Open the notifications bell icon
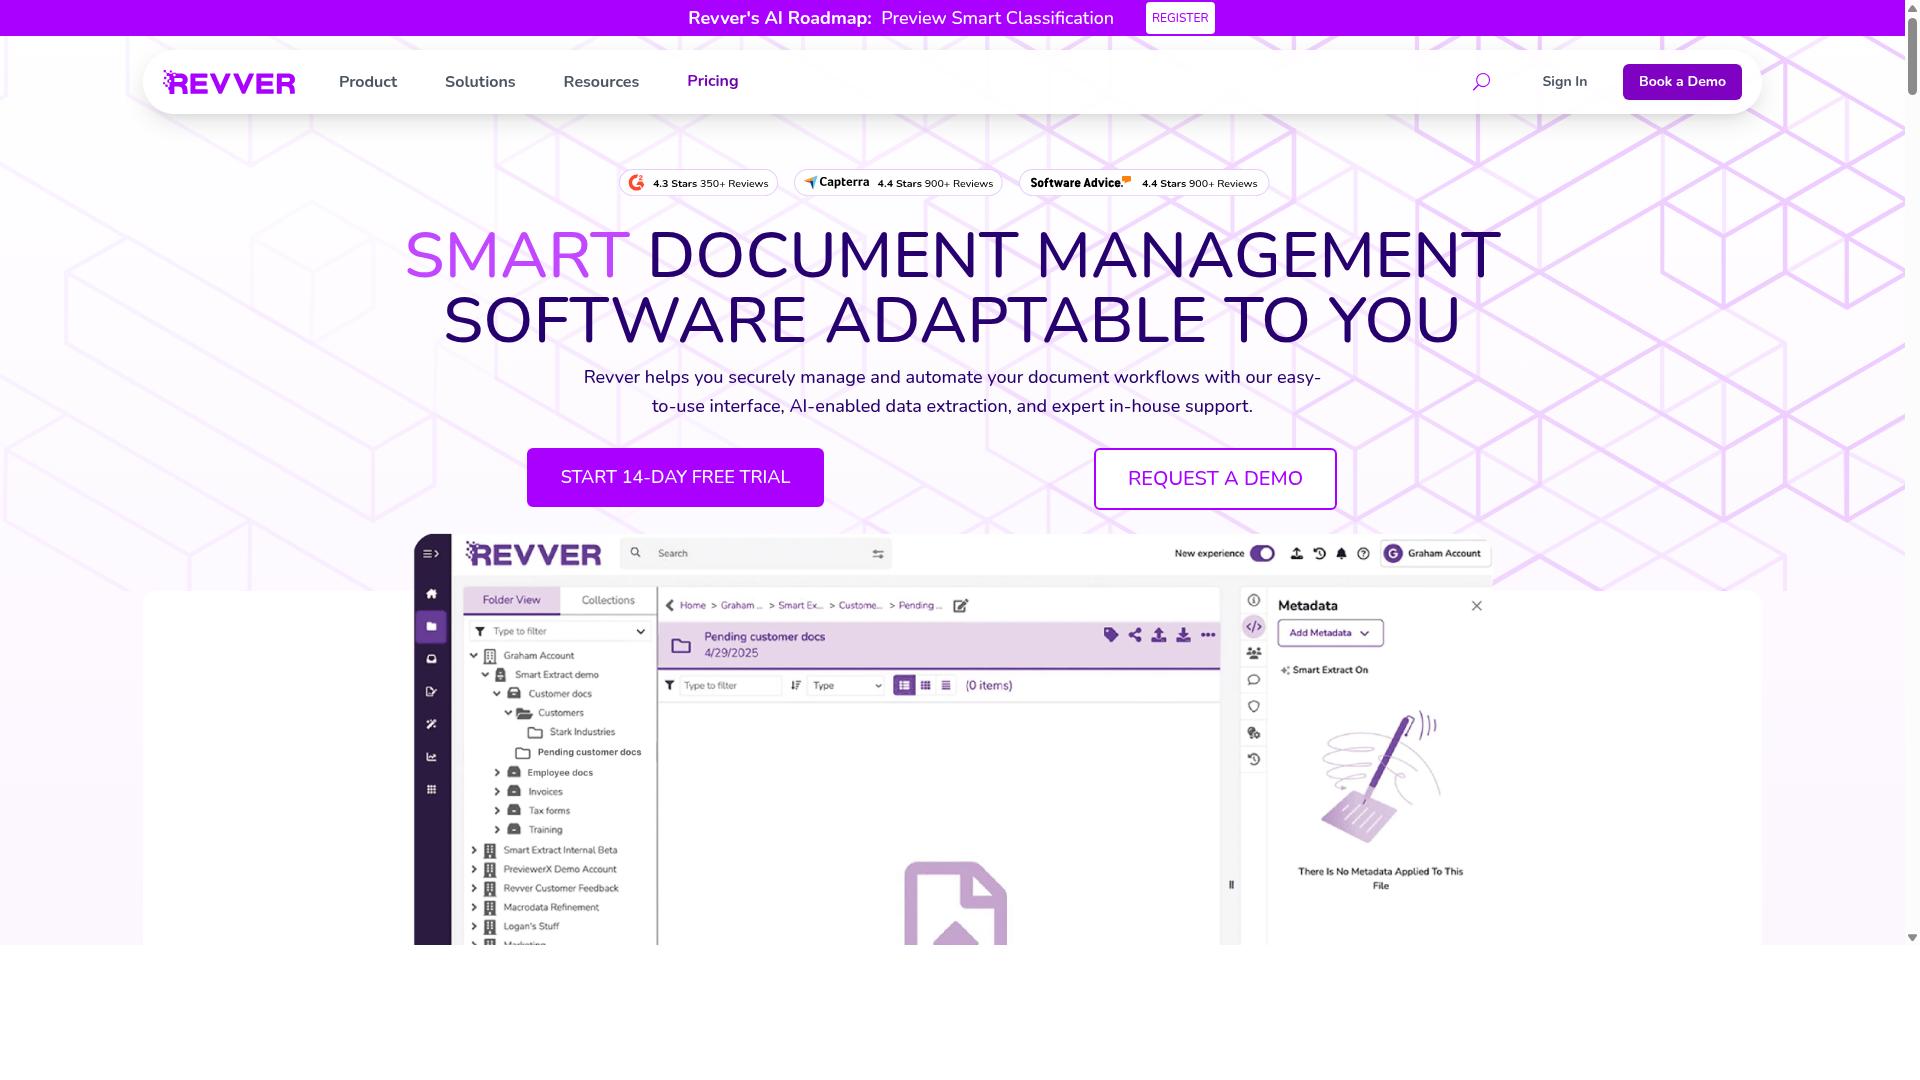1920x1080 pixels. (x=1341, y=553)
